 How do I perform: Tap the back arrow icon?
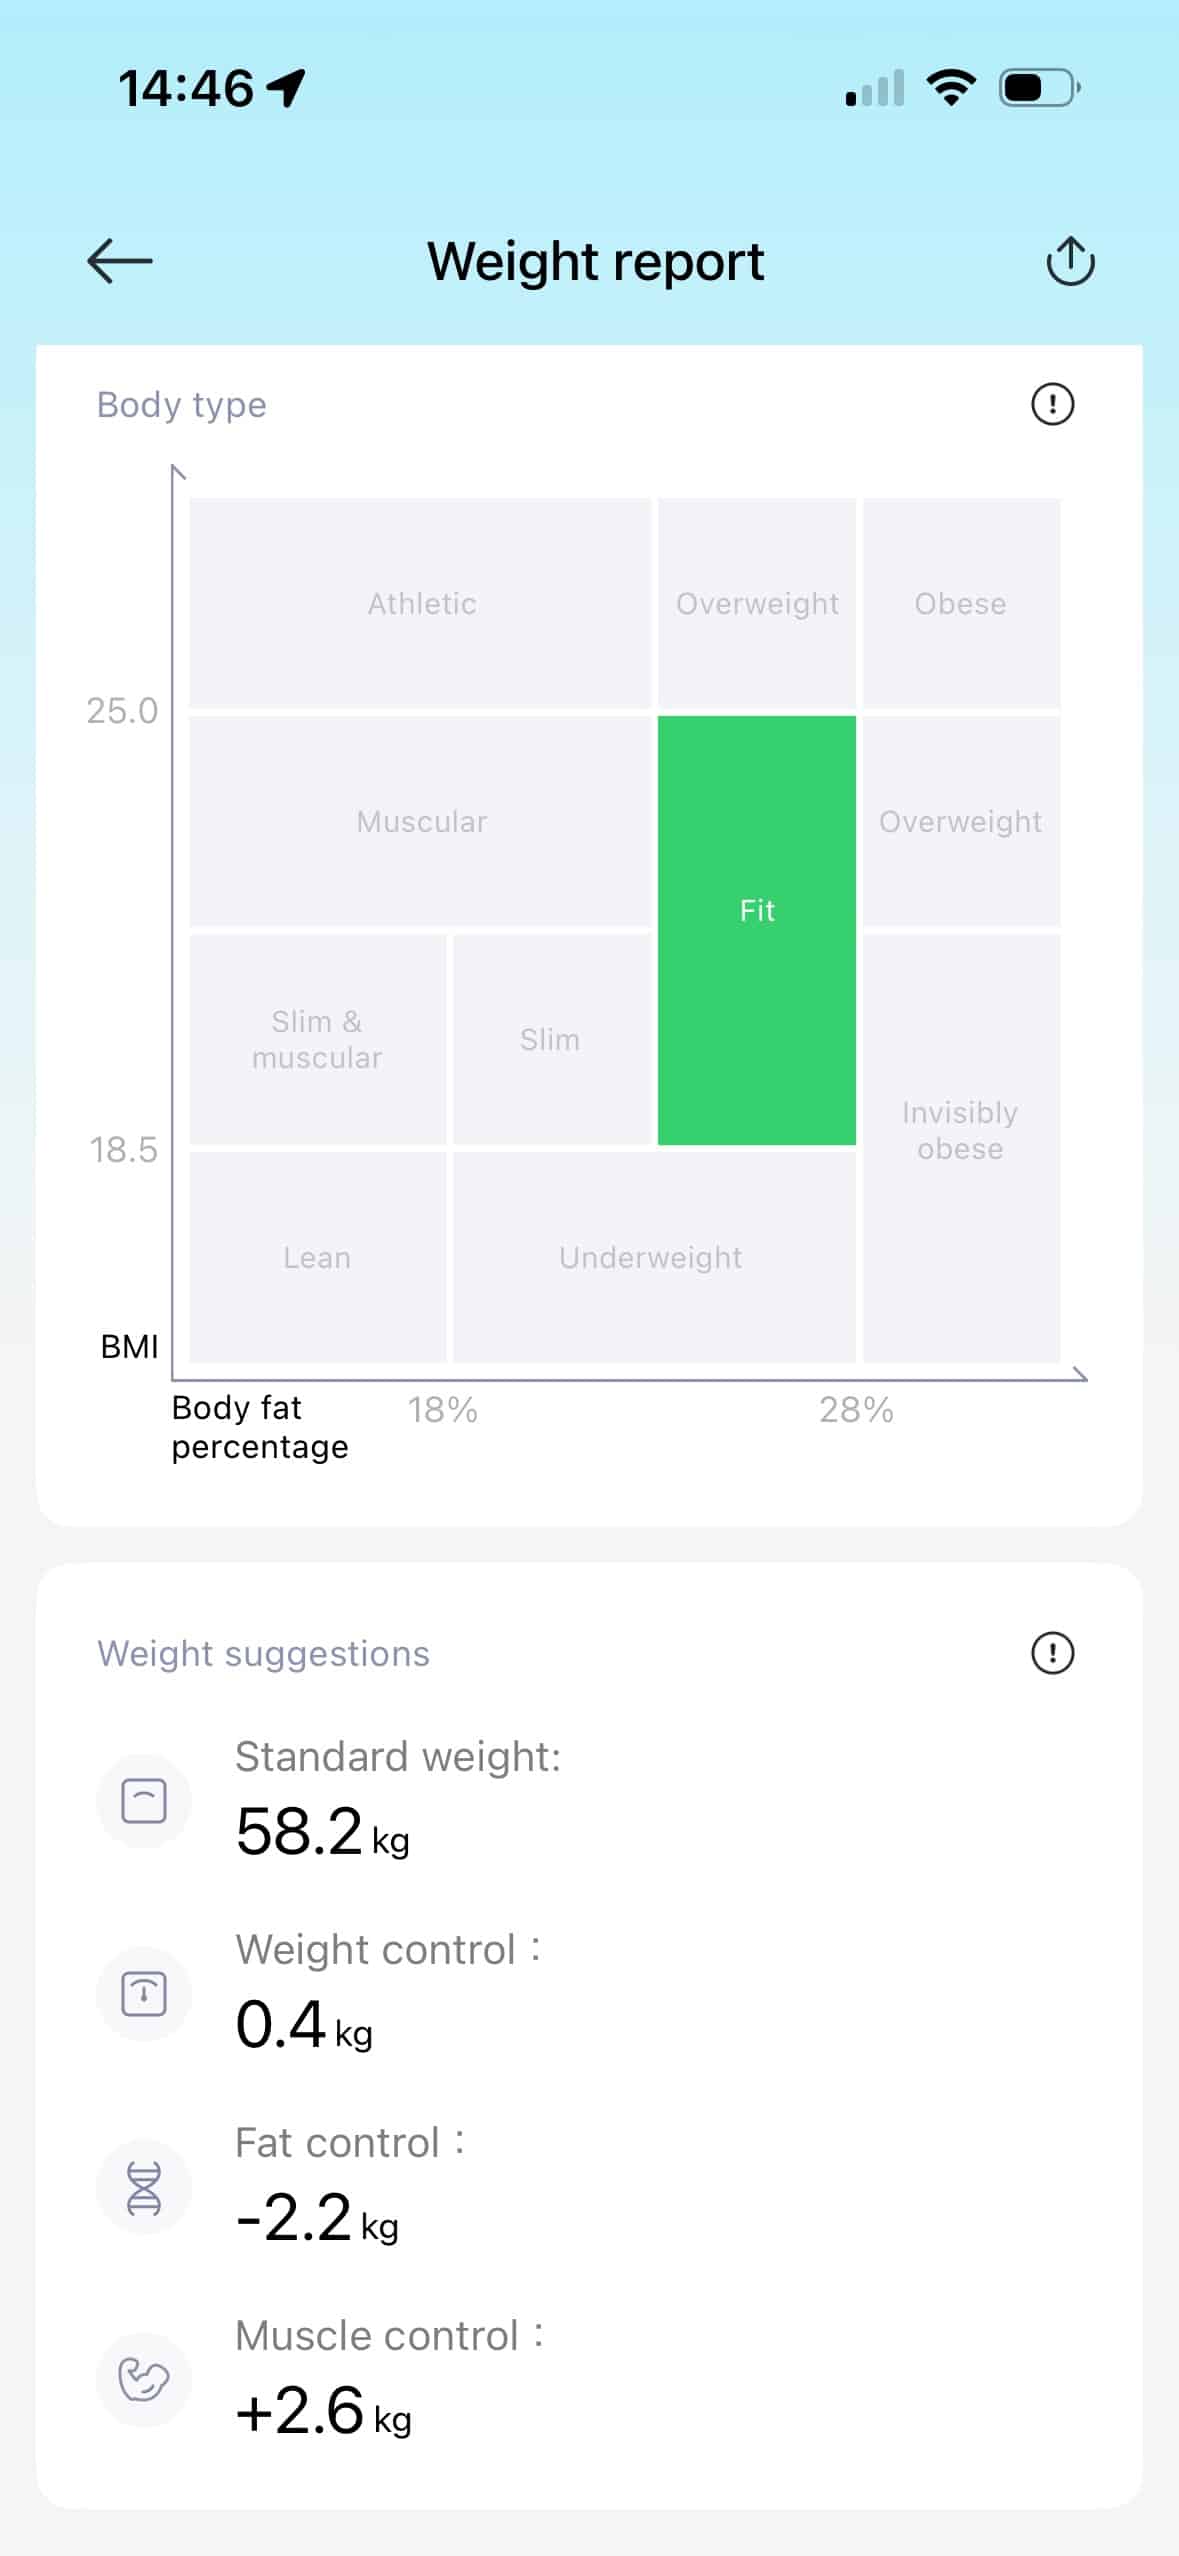(120, 262)
